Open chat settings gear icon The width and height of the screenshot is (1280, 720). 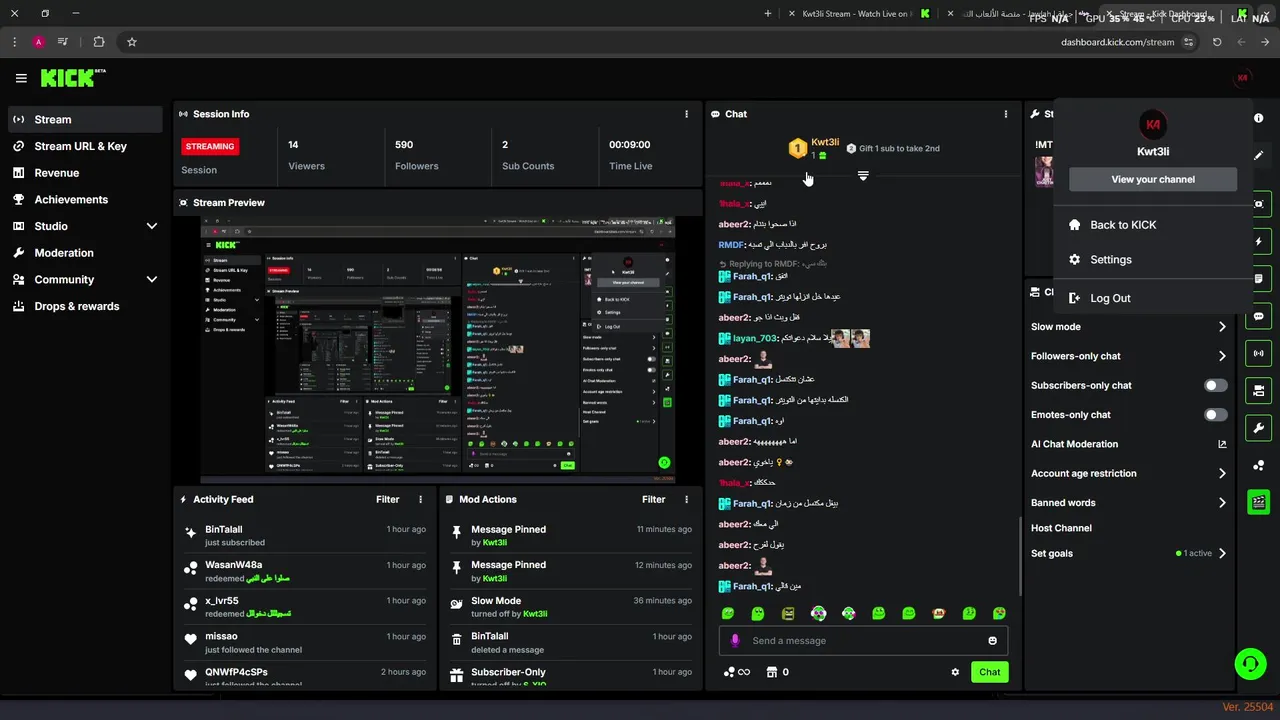[x=955, y=672]
